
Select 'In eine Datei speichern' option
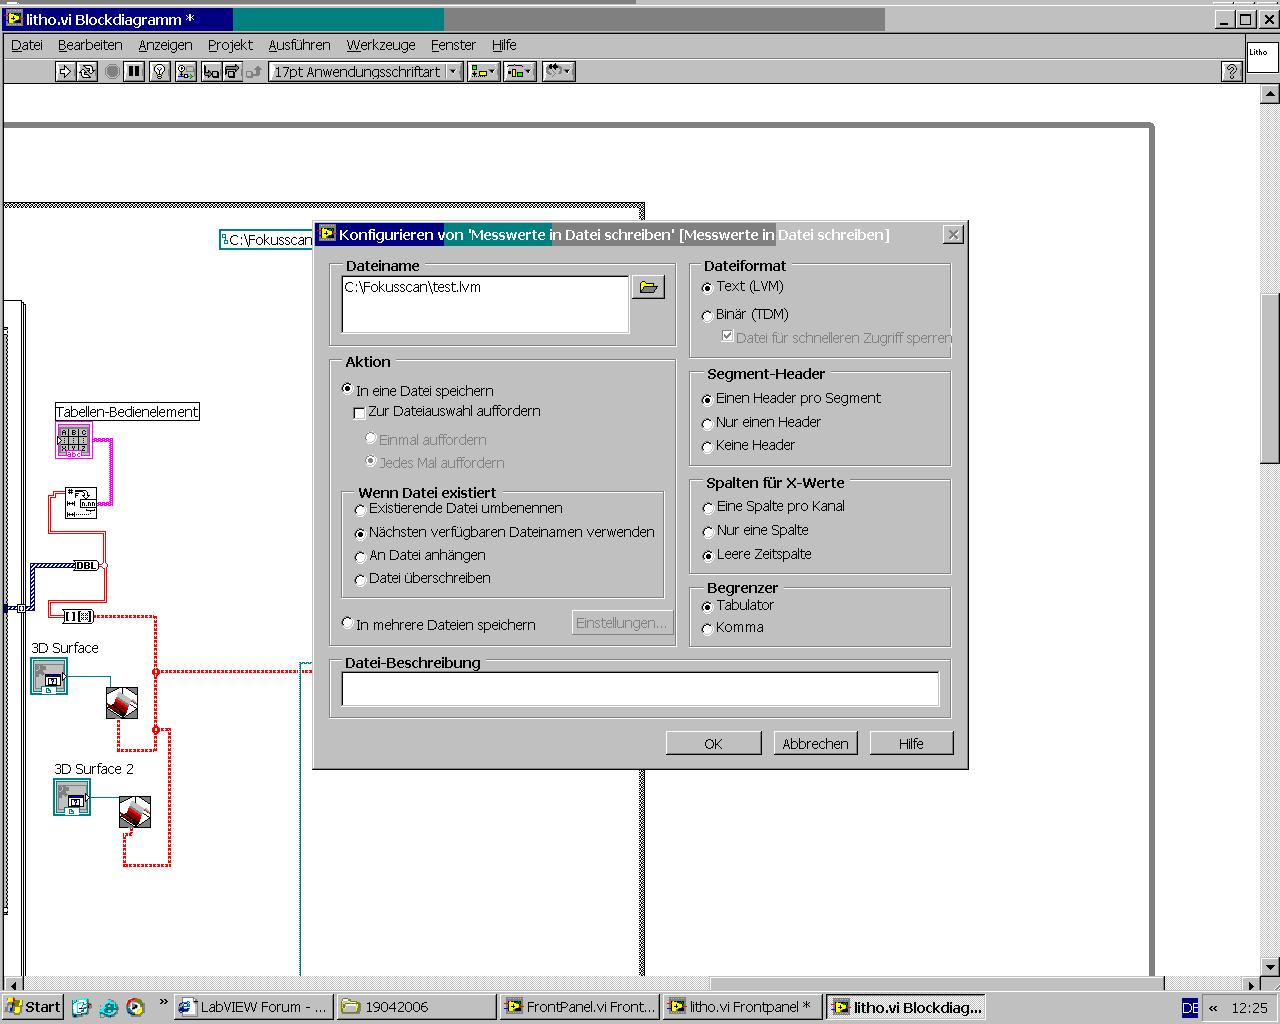(x=418, y=390)
